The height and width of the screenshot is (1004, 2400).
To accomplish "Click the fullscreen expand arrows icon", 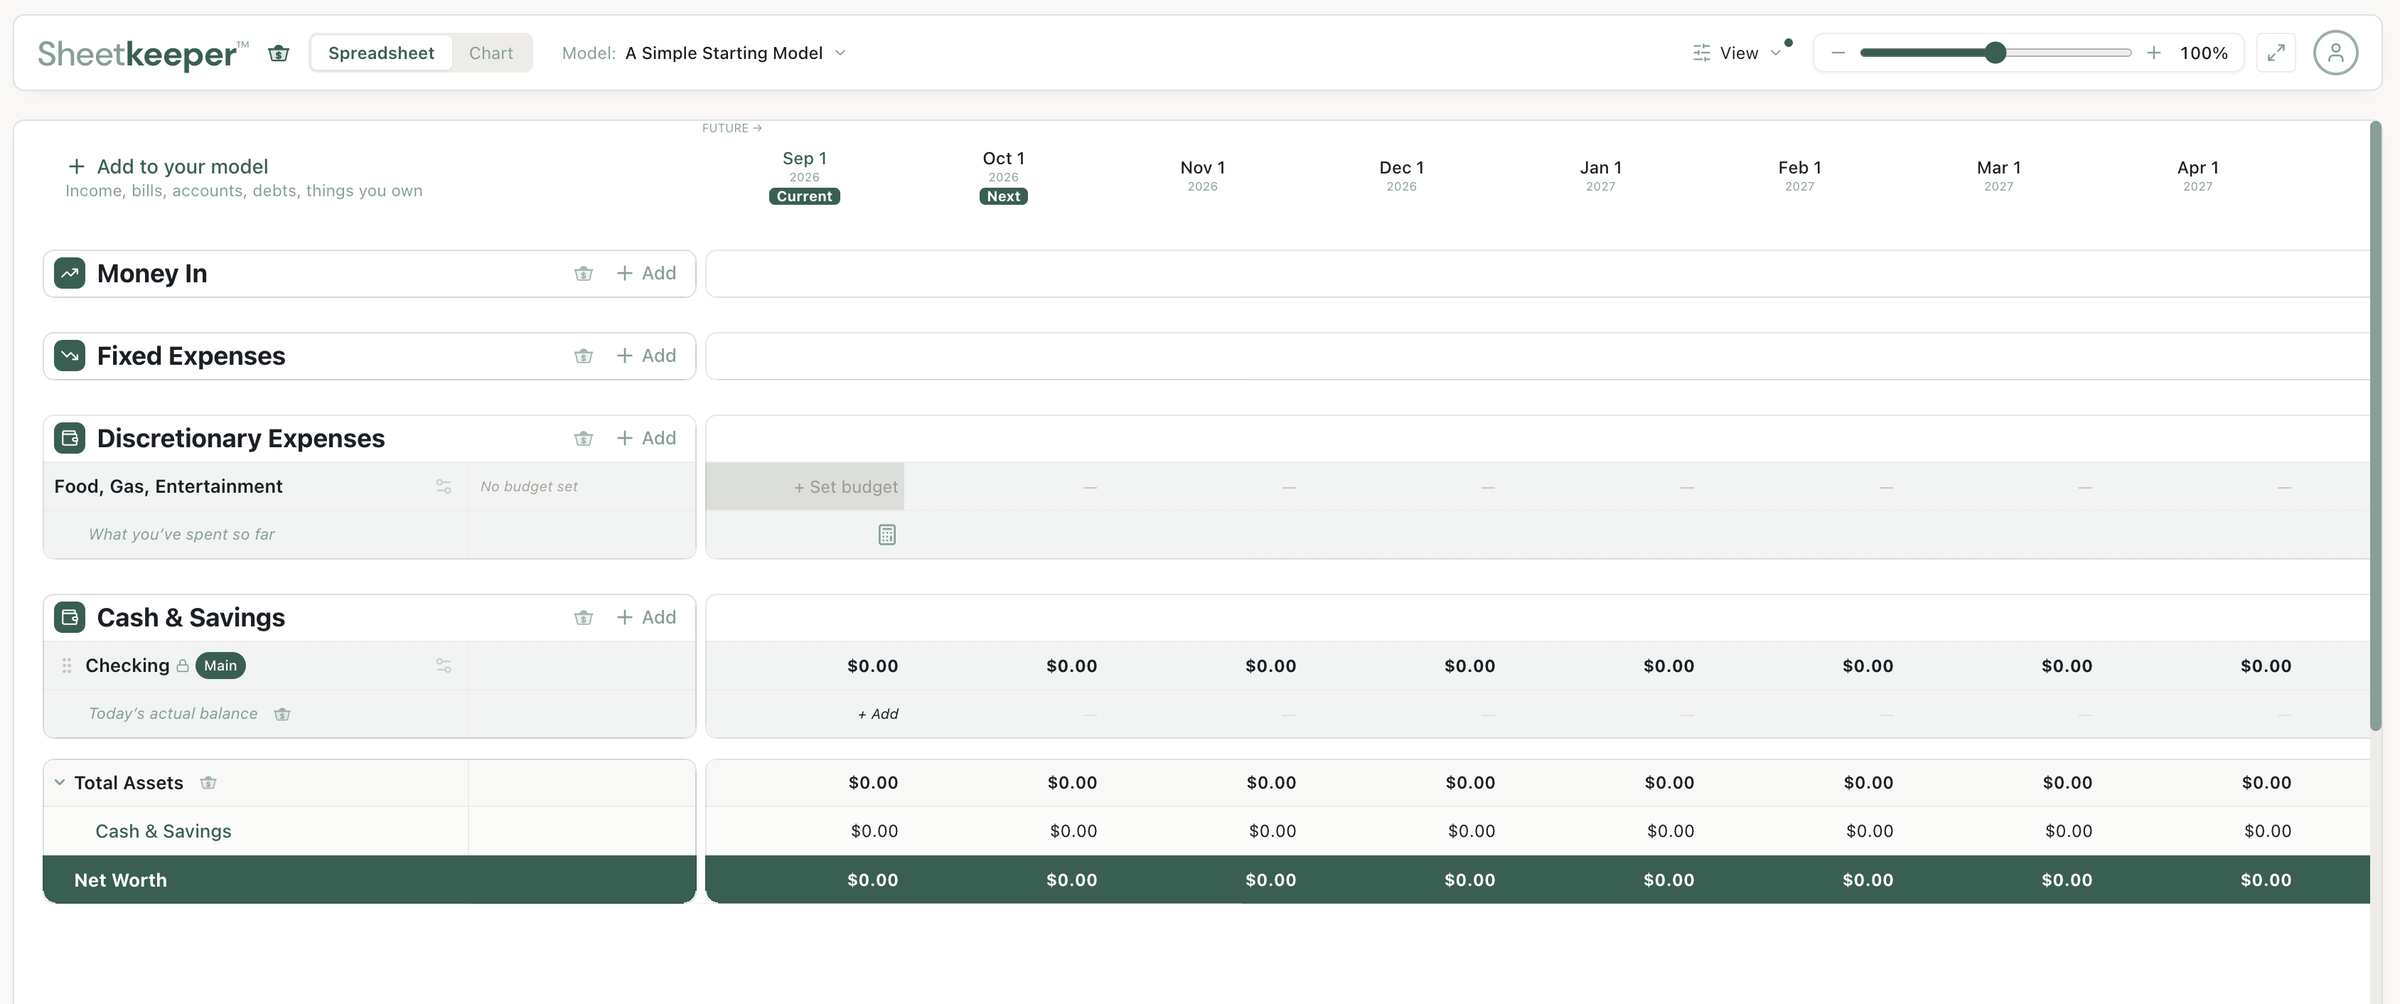I will tap(2276, 53).
